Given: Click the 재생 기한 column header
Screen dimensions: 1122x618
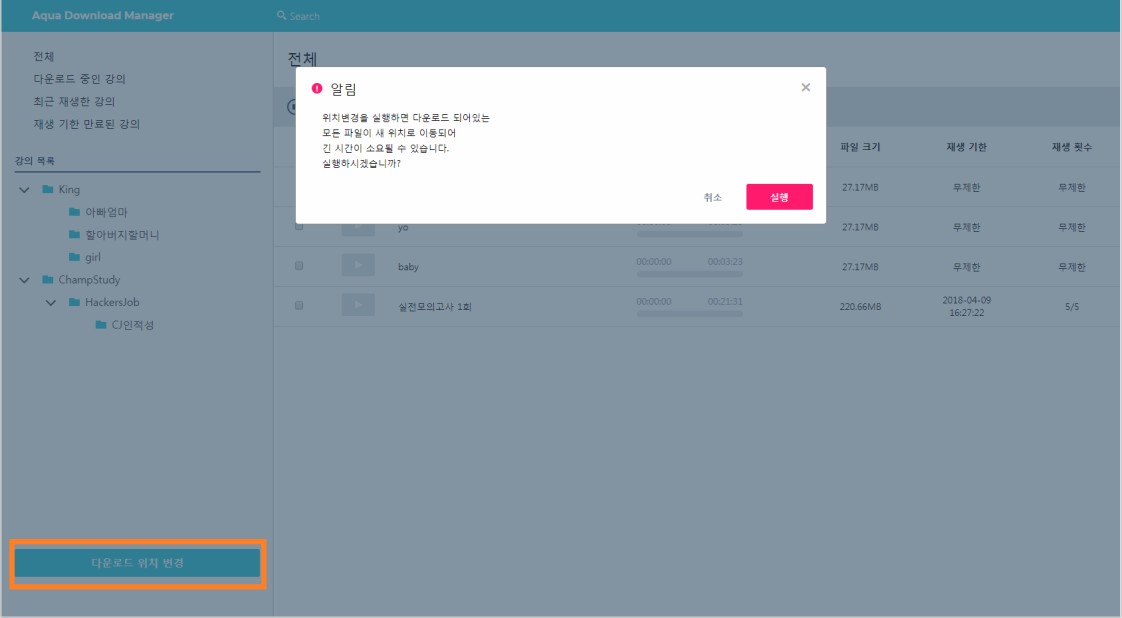Looking at the screenshot, I should click(967, 147).
